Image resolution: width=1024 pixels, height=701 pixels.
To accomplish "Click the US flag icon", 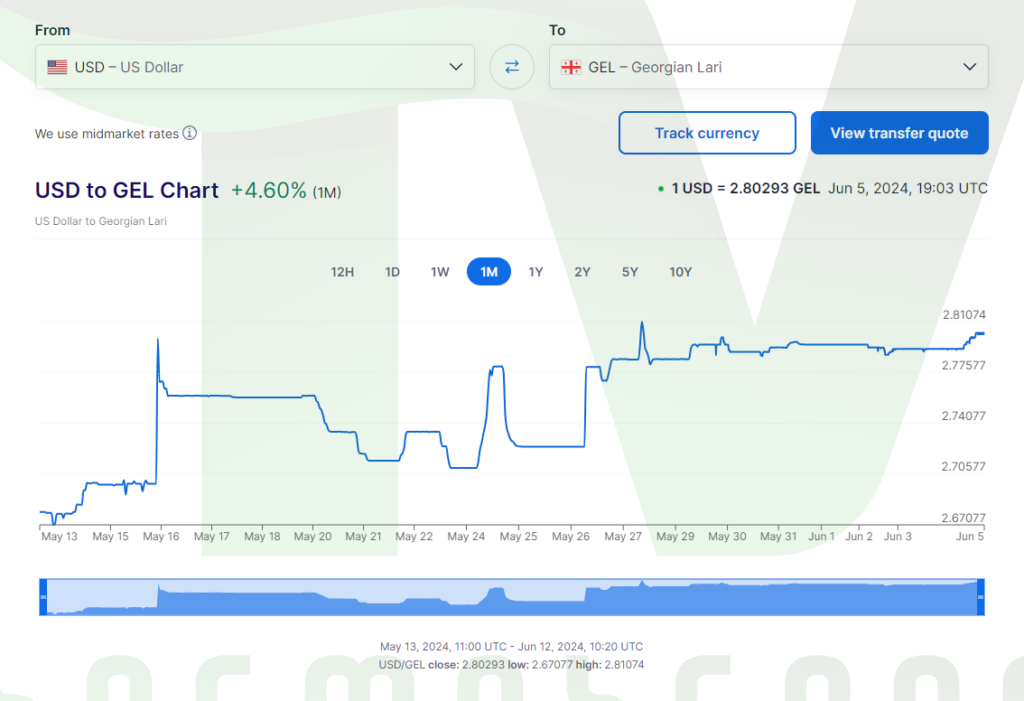I will pyautogui.click(x=57, y=67).
